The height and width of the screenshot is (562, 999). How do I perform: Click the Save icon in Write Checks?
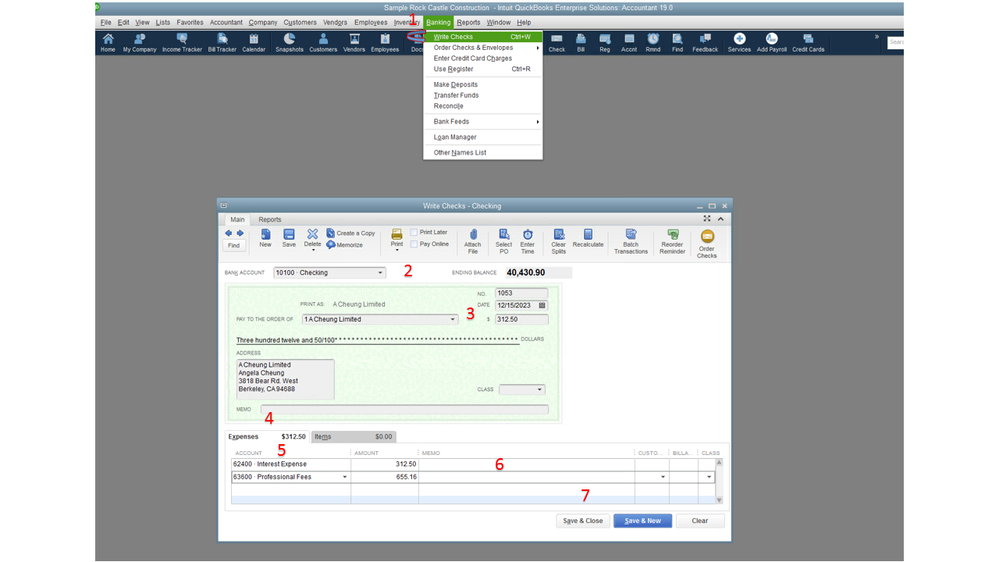pos(289,238)
